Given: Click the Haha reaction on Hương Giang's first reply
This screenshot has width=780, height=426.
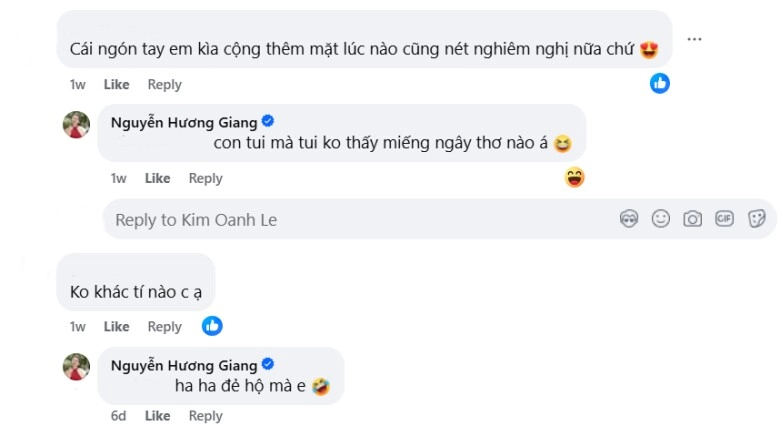Looking at the screenshot, I should [574, 178].
